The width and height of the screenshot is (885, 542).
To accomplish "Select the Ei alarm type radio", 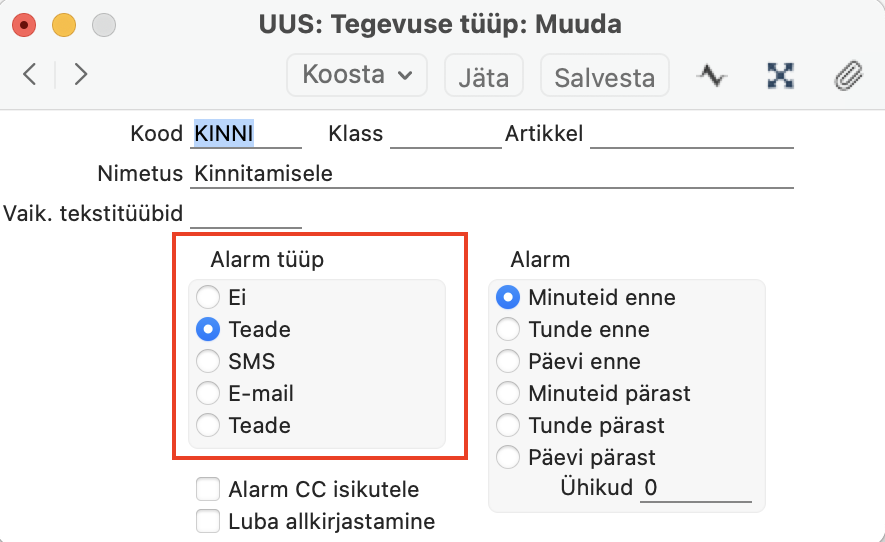I will [x=208, y=297].
